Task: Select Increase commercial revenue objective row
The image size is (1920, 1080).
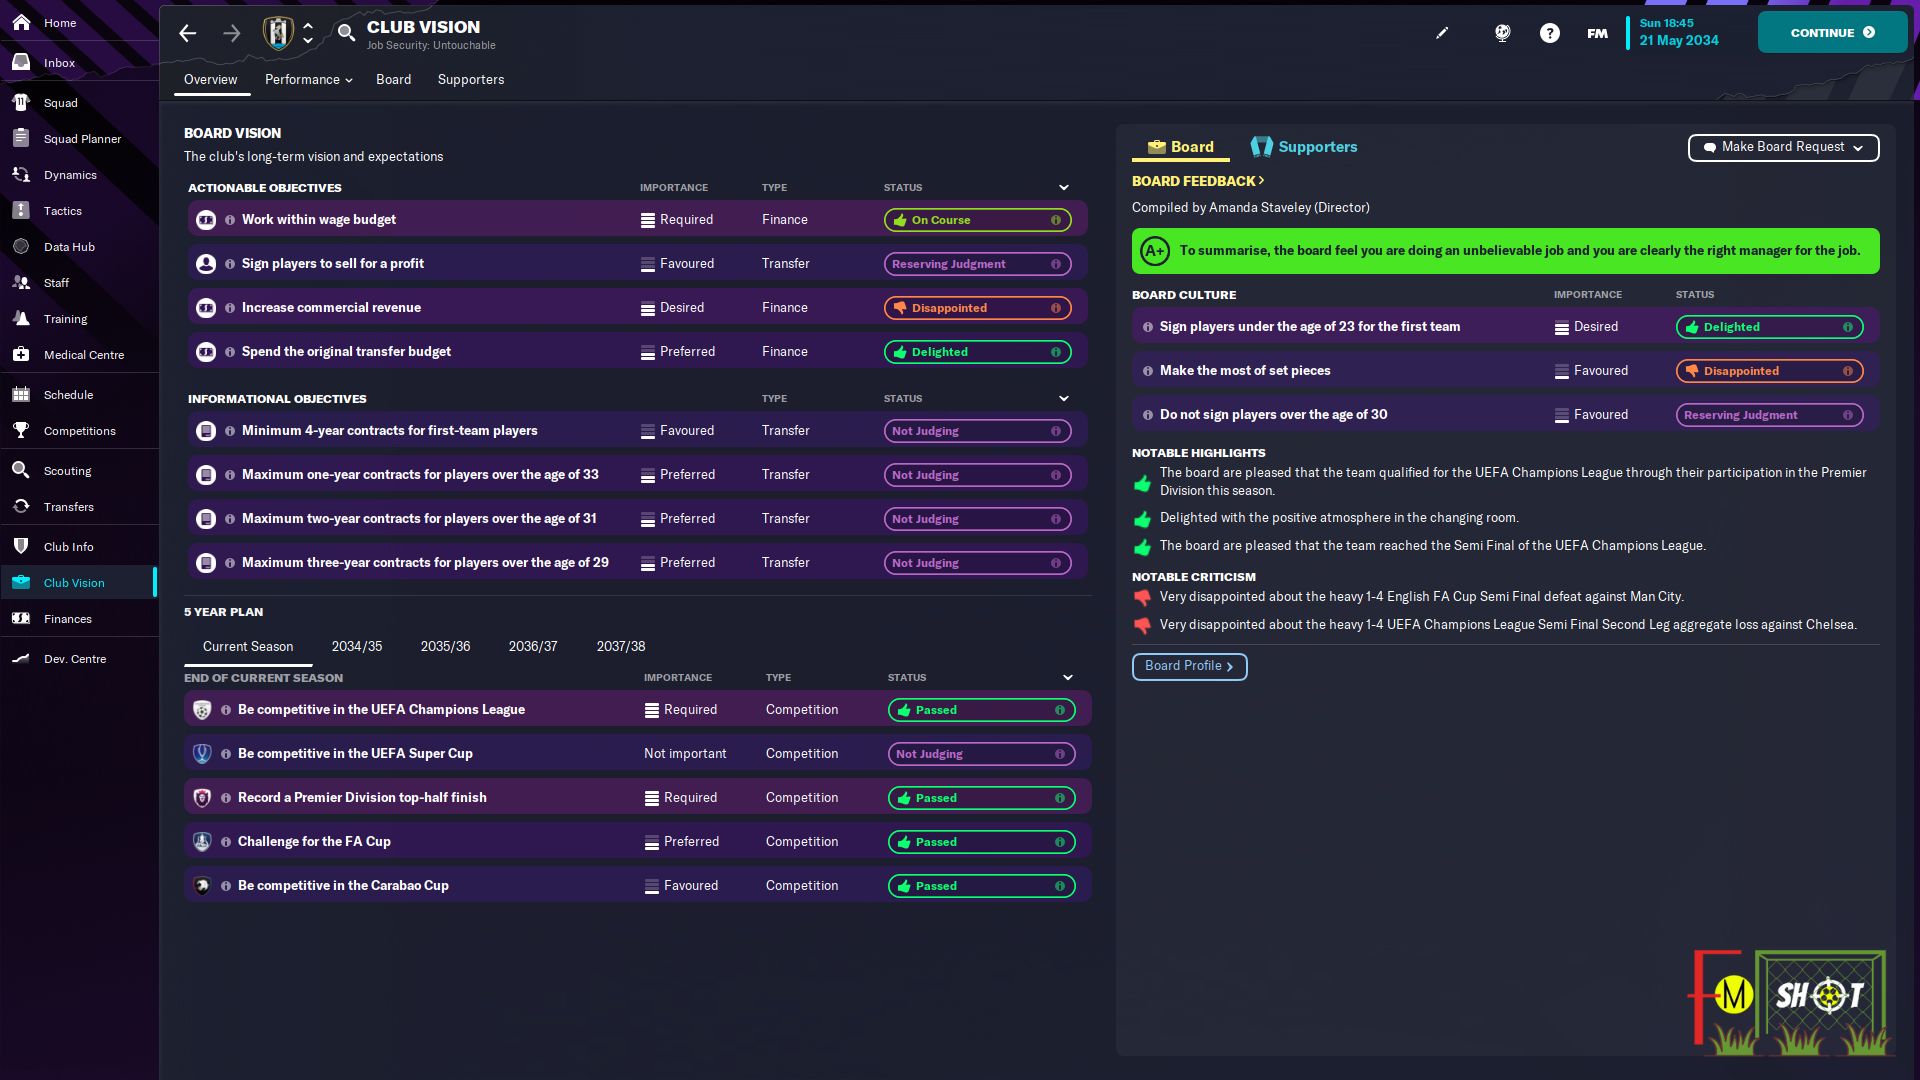Action: pyautogui.click(x=637, y=308)
